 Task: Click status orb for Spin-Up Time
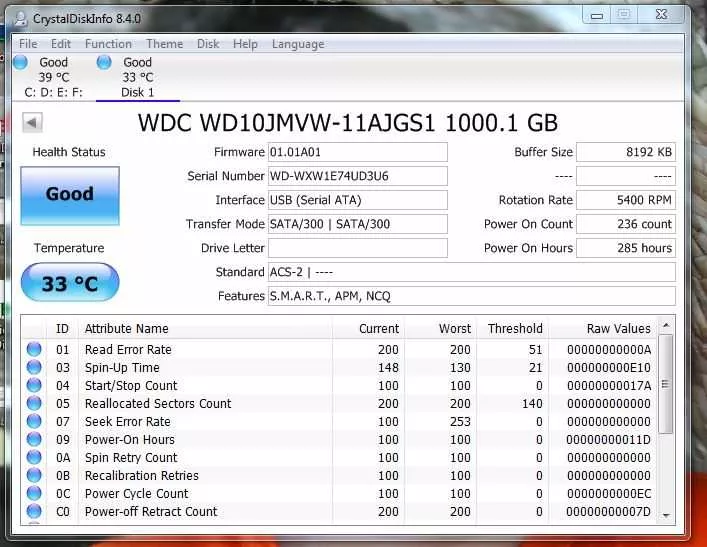pyautogui.click(x=34, y=367)
